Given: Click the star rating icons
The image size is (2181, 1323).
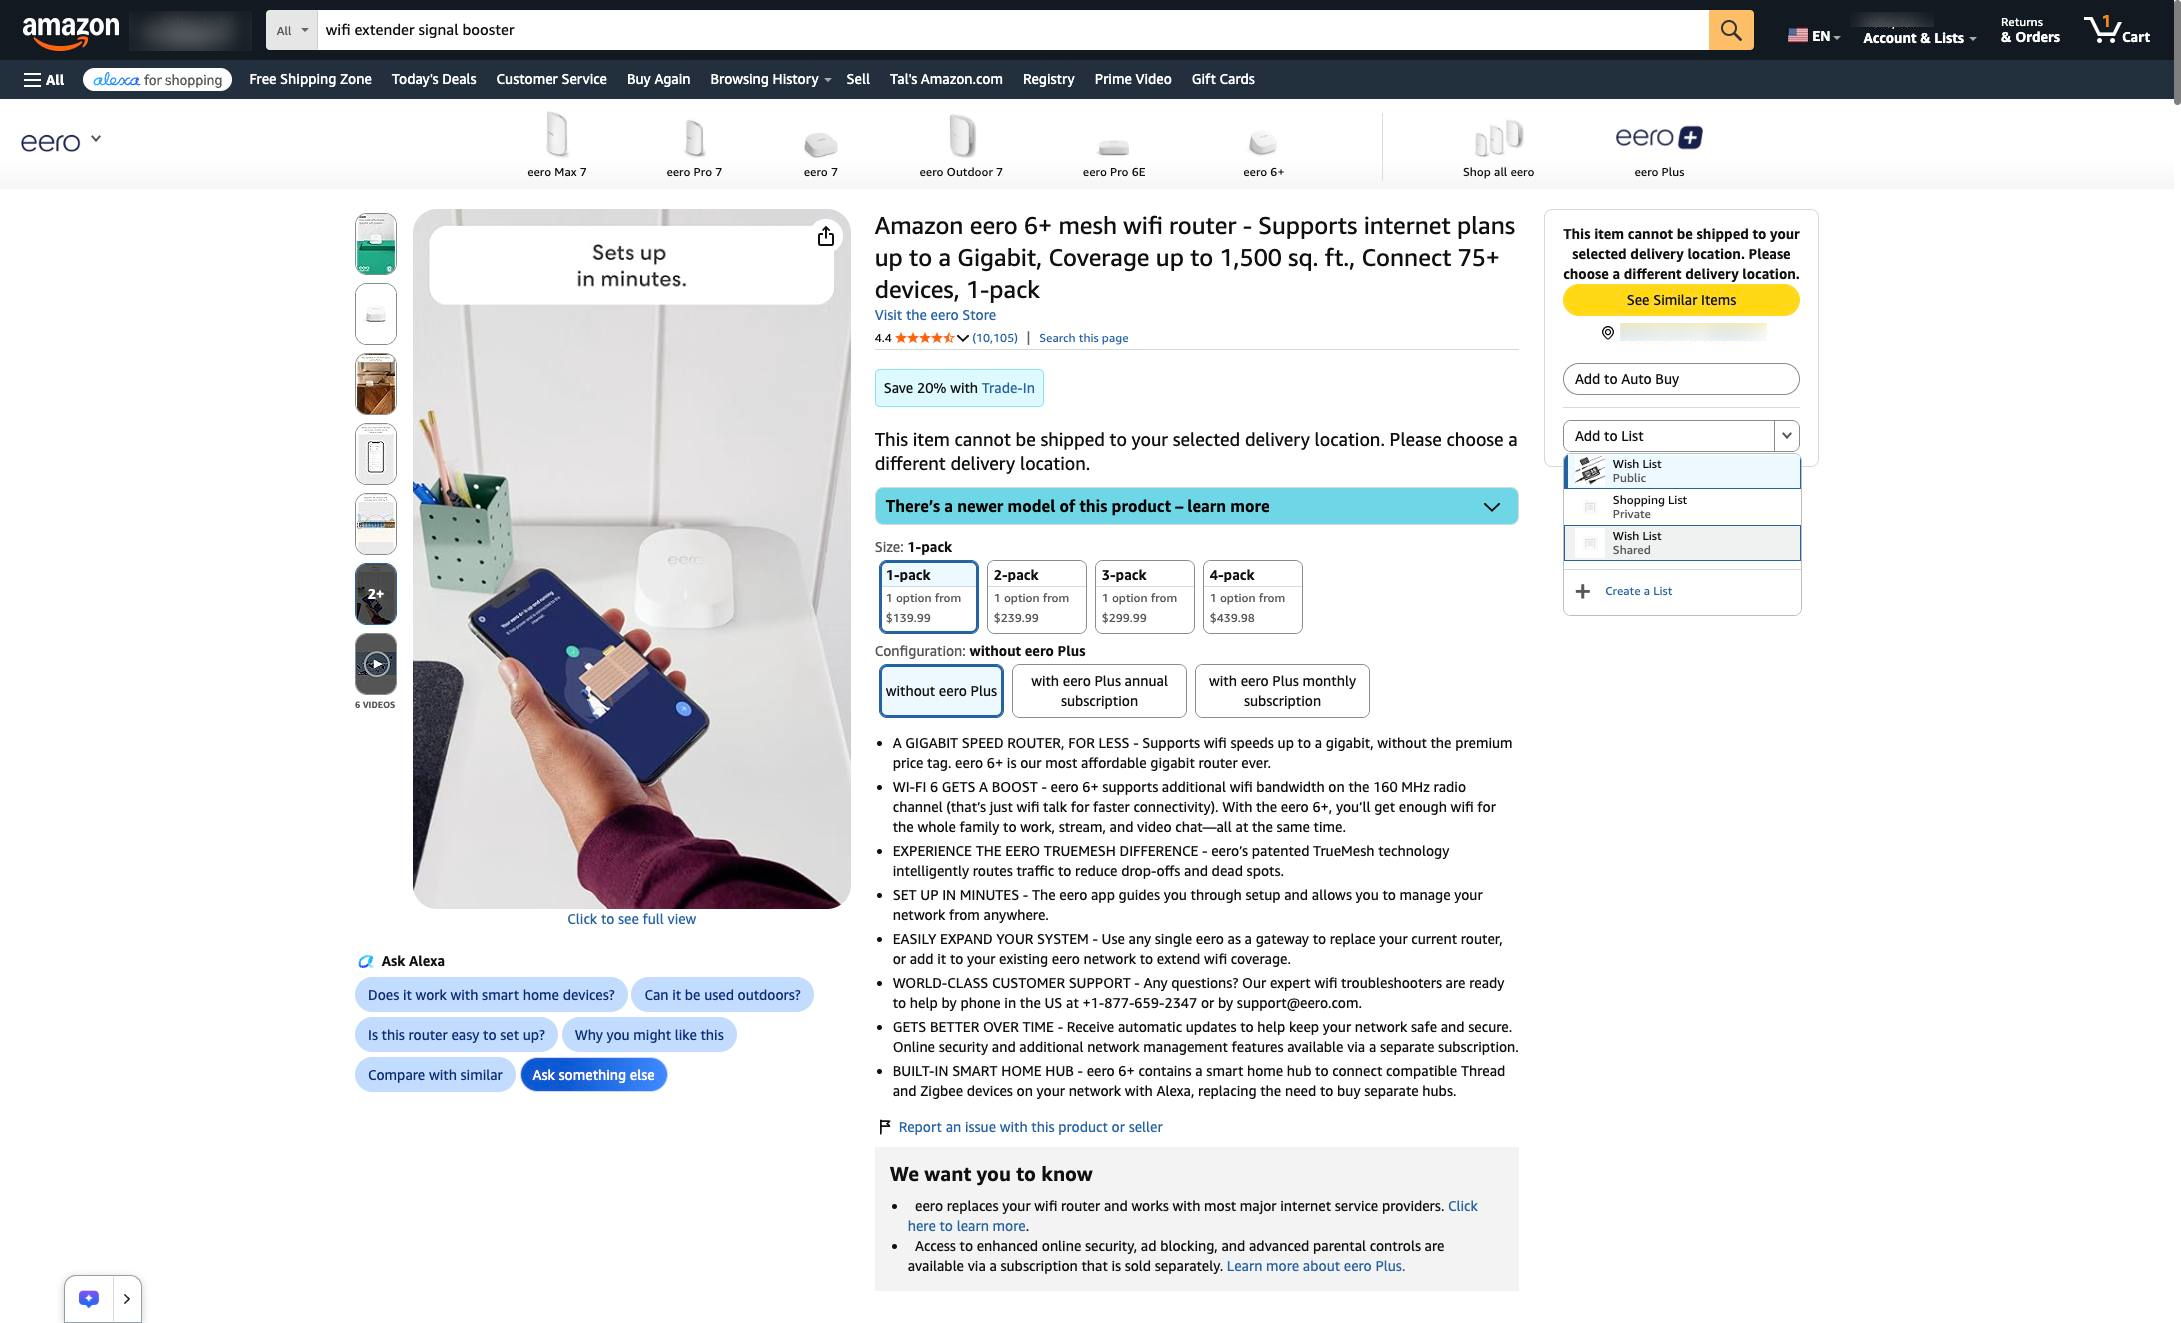Looking at the screenshot, I should pyautogui.click(x=924, y=338).
